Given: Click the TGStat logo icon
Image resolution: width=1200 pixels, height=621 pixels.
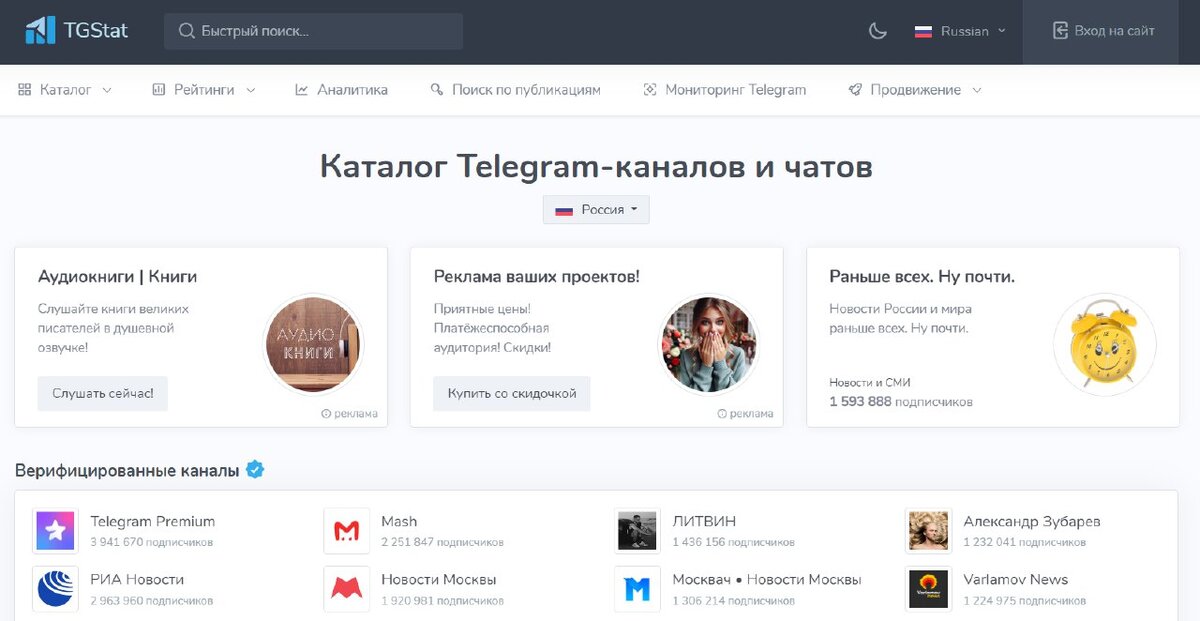Looking at the screenshot, I should 40,30.
